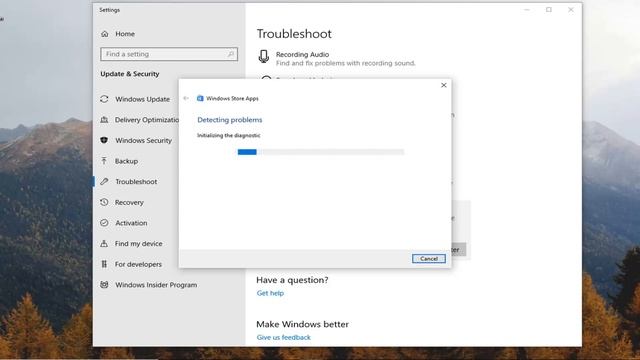The width and height of the screenshot is (640, 360).
Task: Click the Make Windows better heading
Action: click(x=302, y=324)
